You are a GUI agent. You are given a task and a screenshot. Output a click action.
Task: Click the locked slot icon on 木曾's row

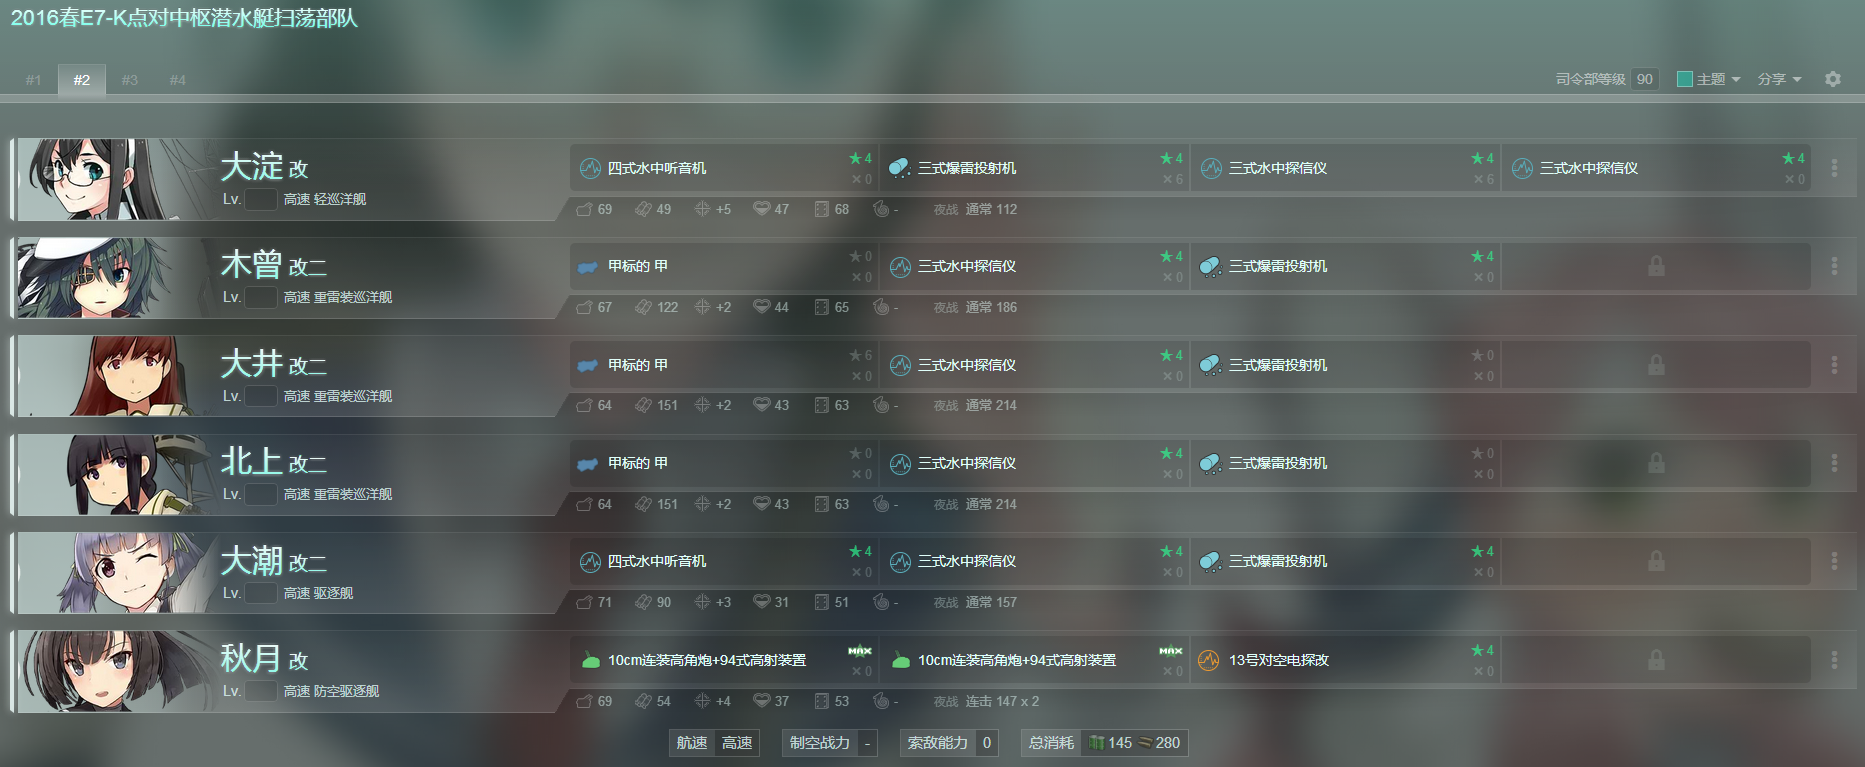pyautogui.click(x=1656, y=266)
